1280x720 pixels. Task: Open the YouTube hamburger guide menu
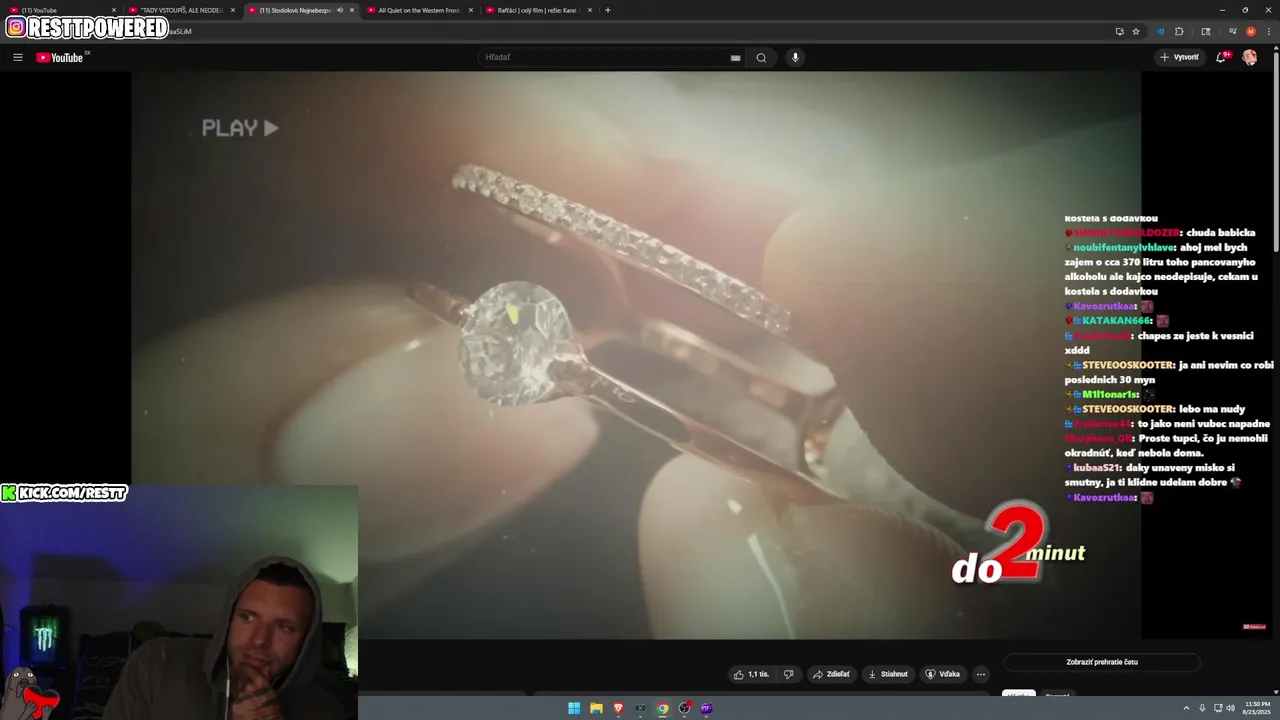click(17, 57)
